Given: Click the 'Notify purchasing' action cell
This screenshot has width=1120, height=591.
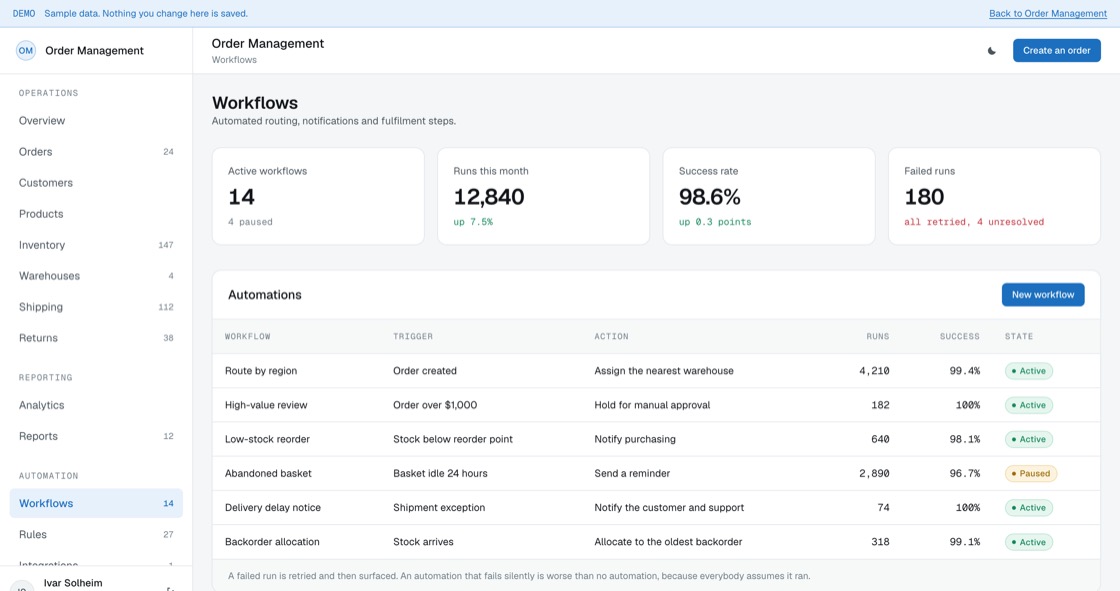Looking at the screenshot, I should (635, 439).
